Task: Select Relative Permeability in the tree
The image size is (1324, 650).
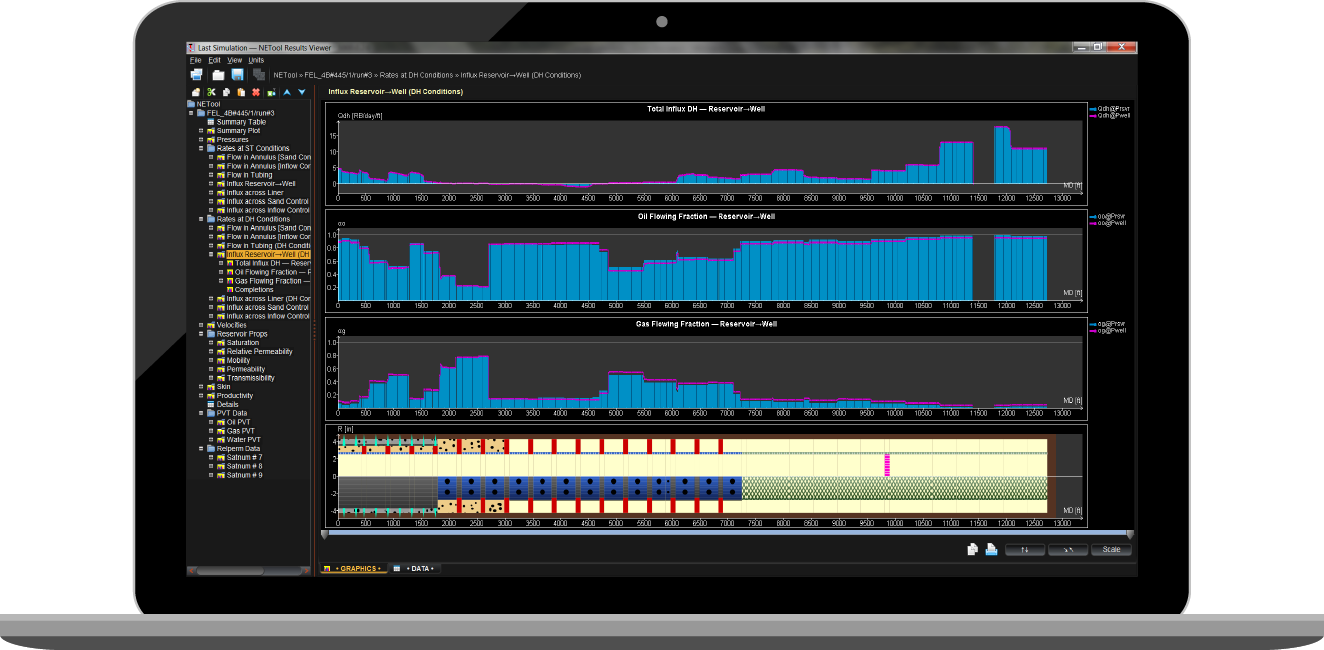Action: coord(260,352)
